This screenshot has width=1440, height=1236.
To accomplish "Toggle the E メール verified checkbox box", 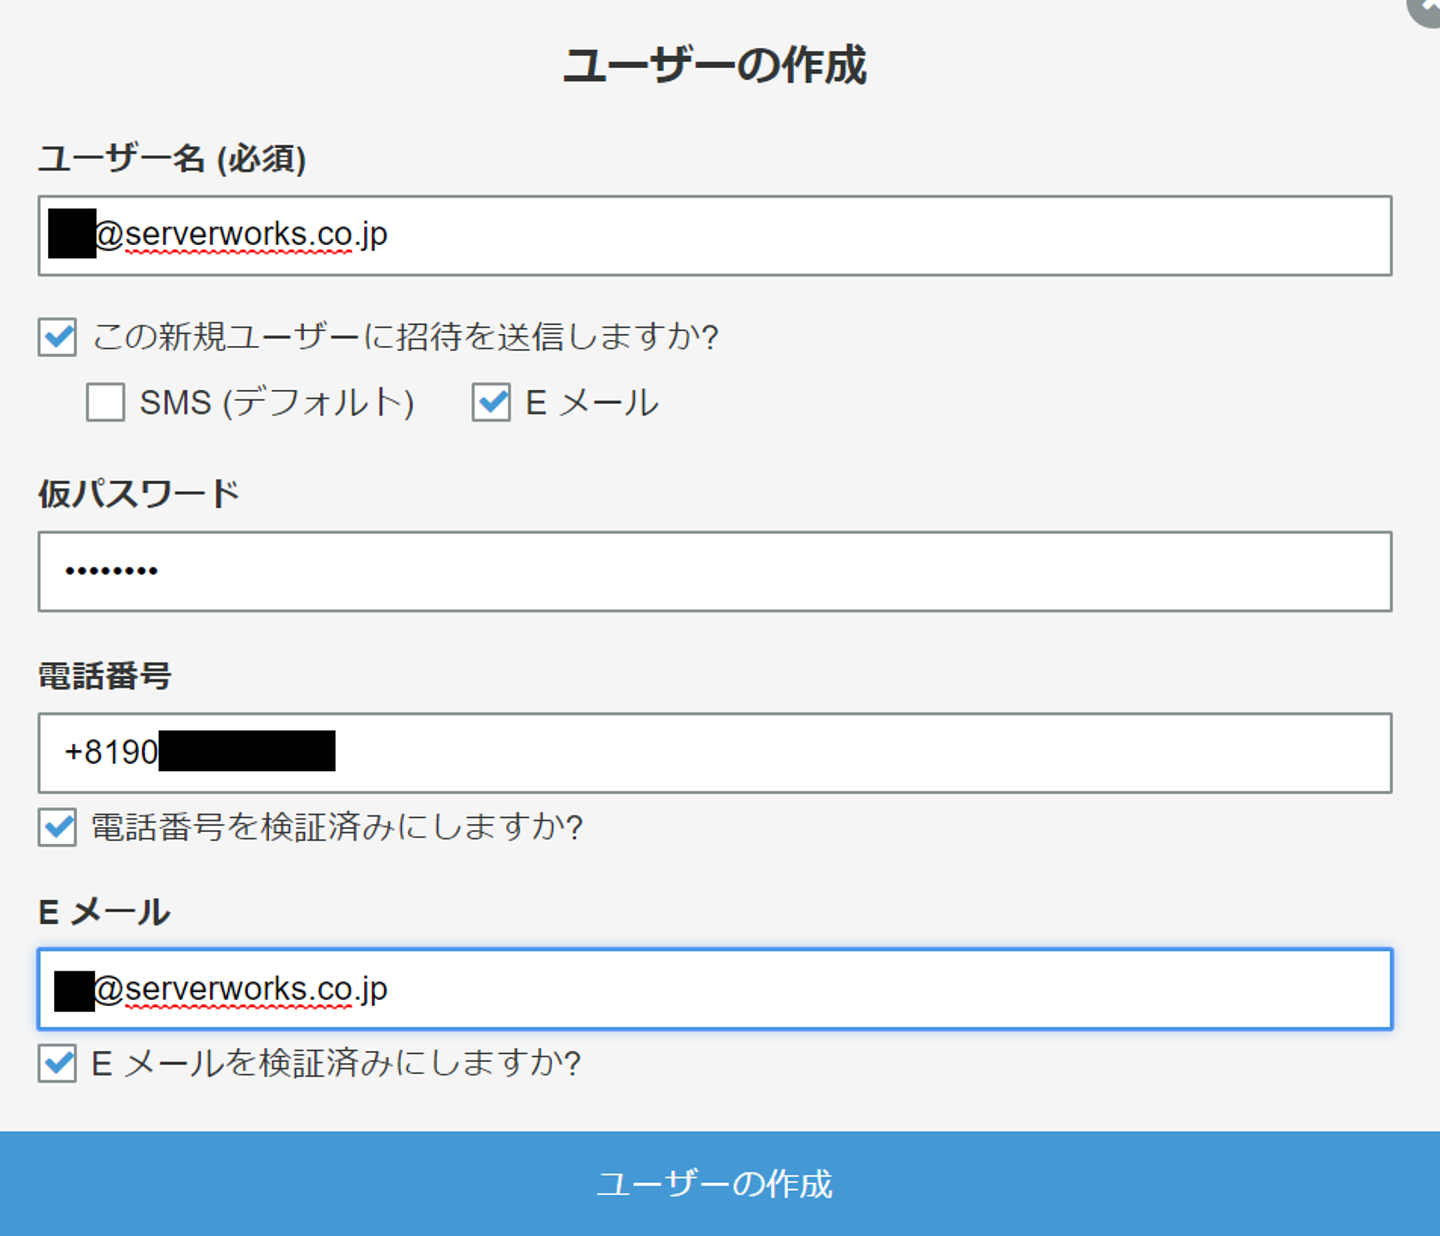I will [58, 1063].
